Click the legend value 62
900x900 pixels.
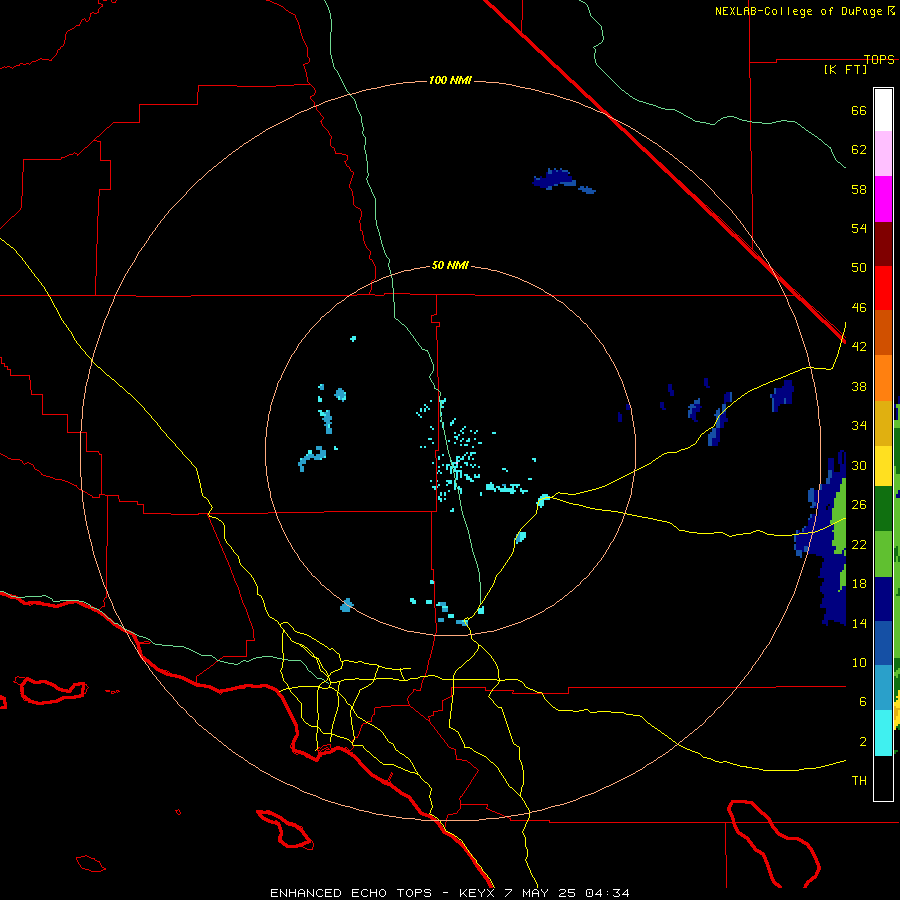coord(859,149)
